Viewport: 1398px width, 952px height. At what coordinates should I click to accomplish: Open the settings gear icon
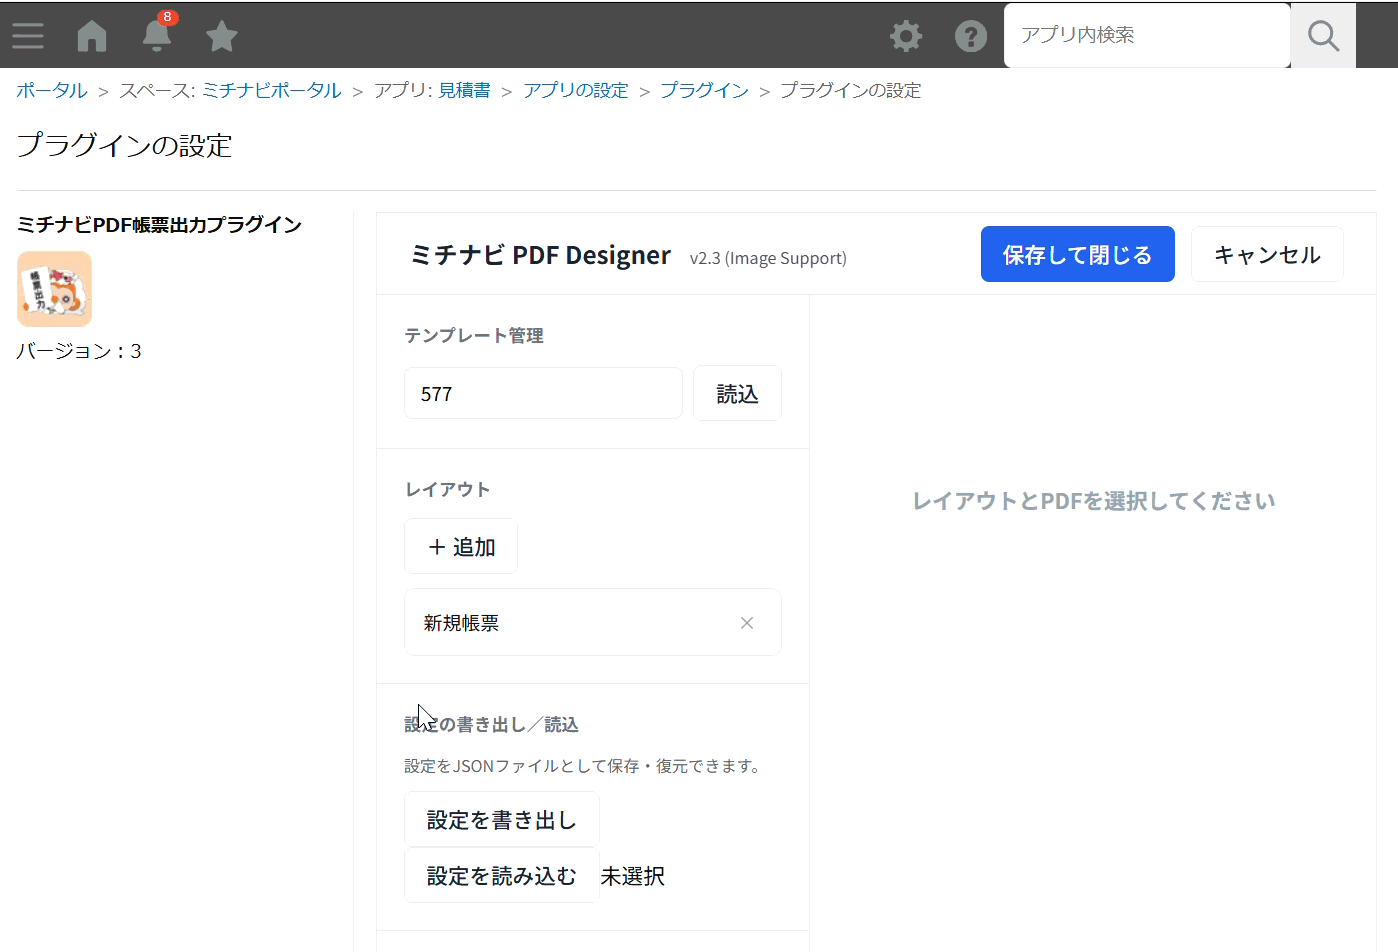coord(906,36)
